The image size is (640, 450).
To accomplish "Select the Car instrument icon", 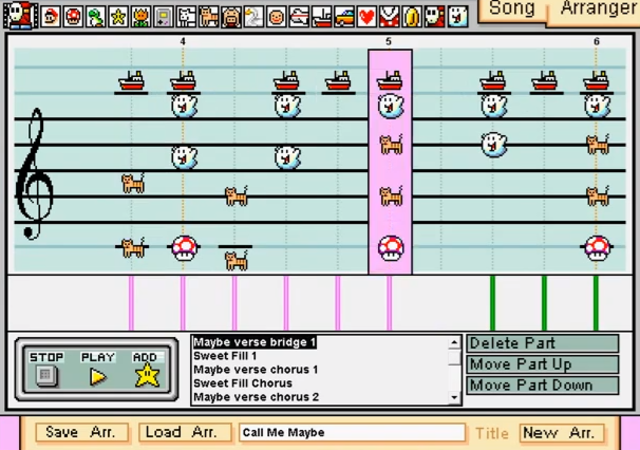I will 344,17.
